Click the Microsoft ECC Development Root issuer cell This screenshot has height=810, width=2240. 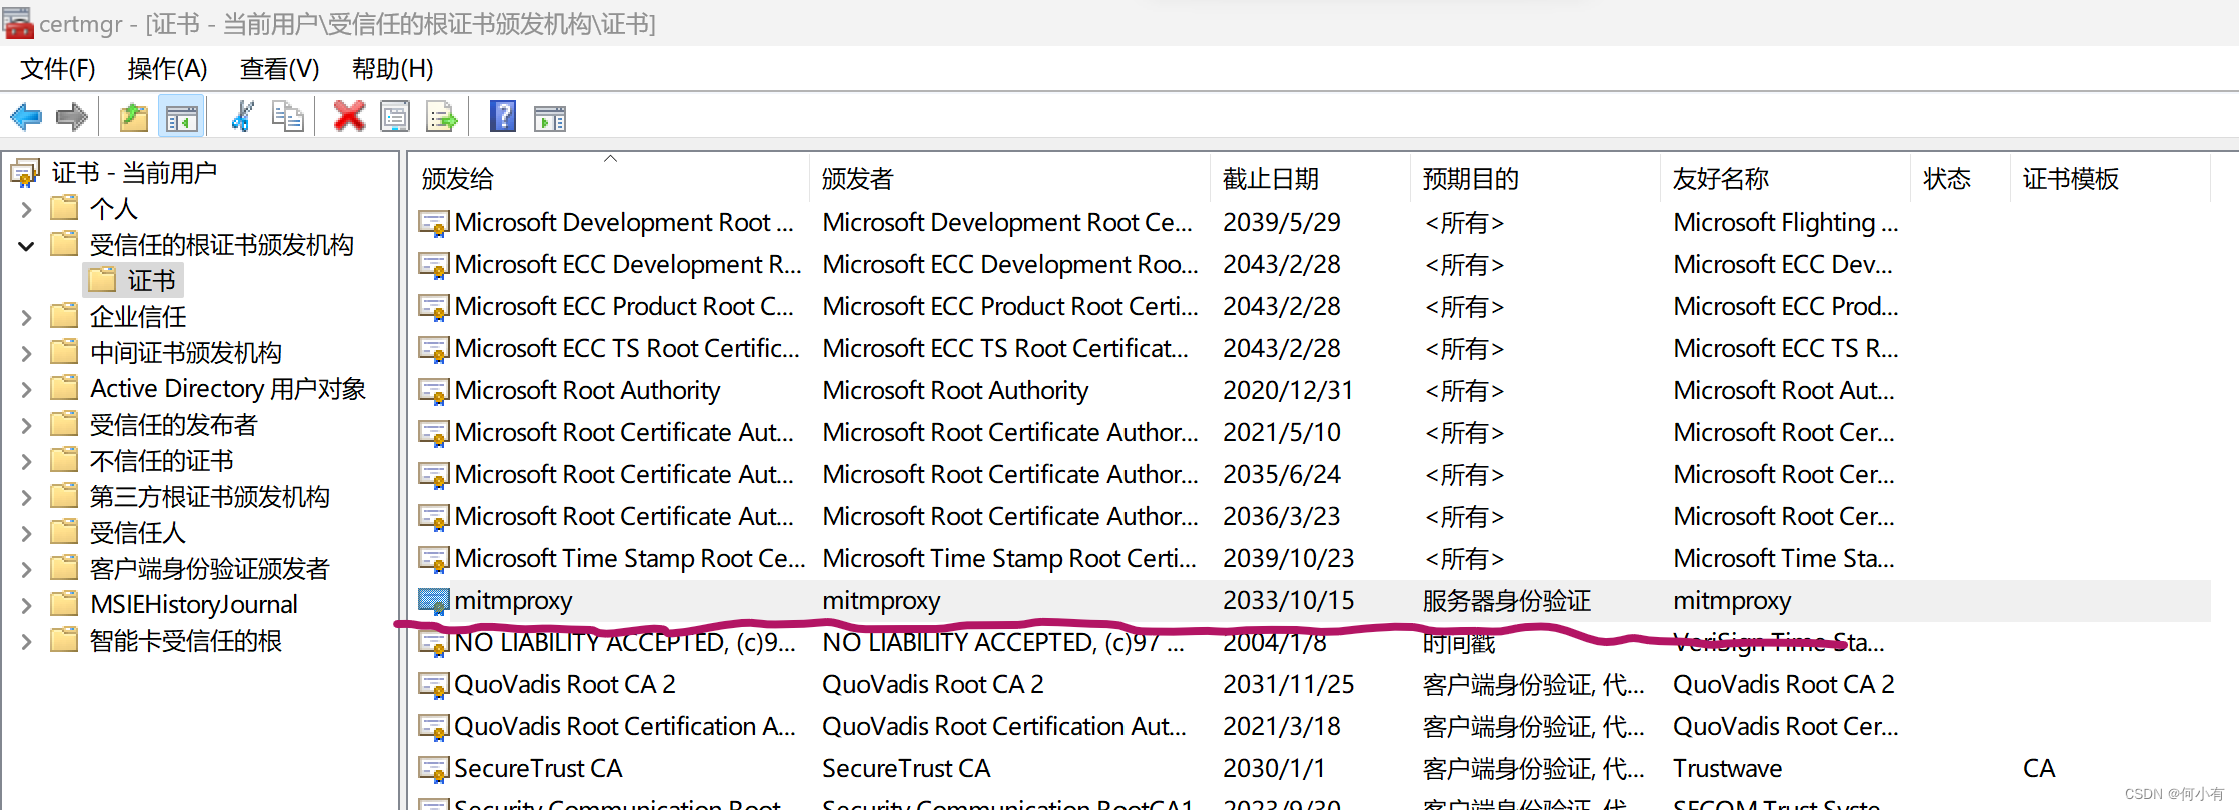pyautogui.click(x=1010, y=265)
